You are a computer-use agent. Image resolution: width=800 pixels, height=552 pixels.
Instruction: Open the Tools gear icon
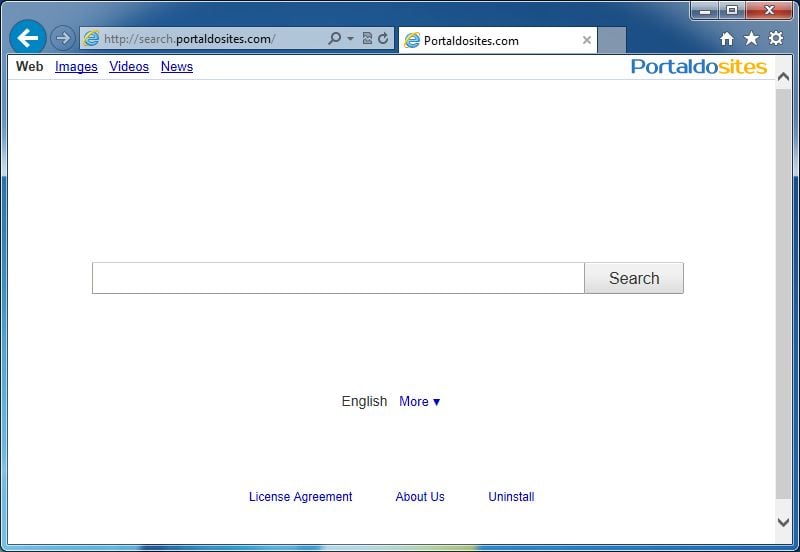[776, 38]
